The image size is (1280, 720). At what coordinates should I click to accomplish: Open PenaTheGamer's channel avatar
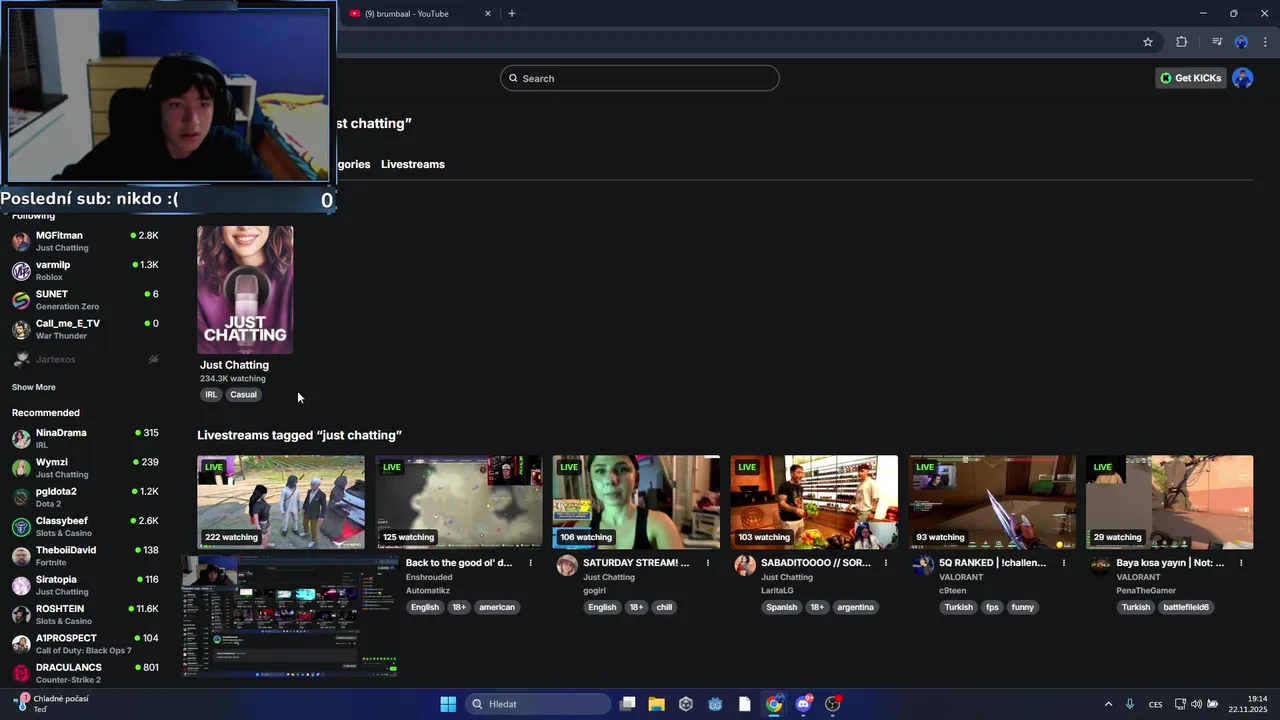click(1100, 566)
